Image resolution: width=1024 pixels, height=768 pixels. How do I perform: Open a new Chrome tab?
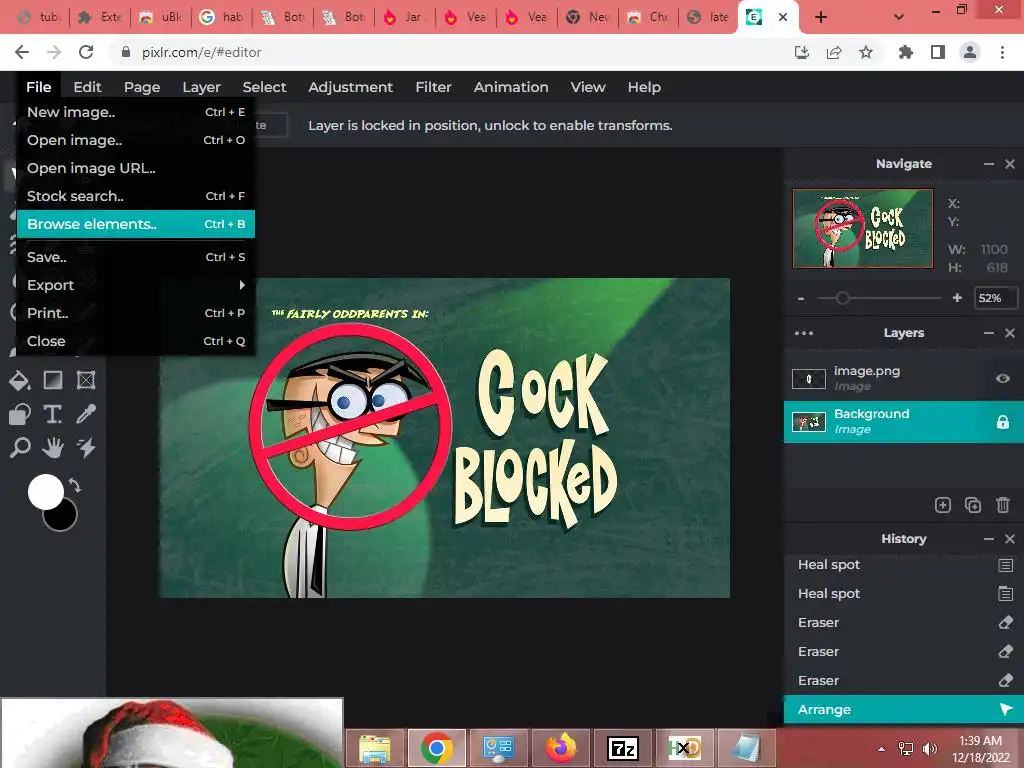(x=821, y=17)
